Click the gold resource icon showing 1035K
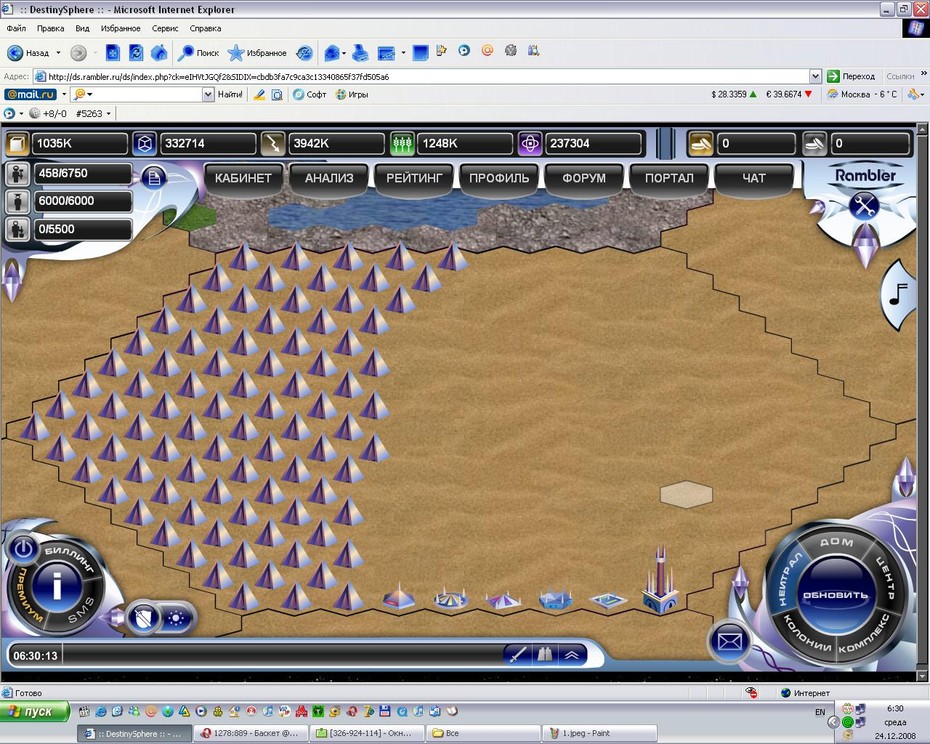 pos(18,144)
